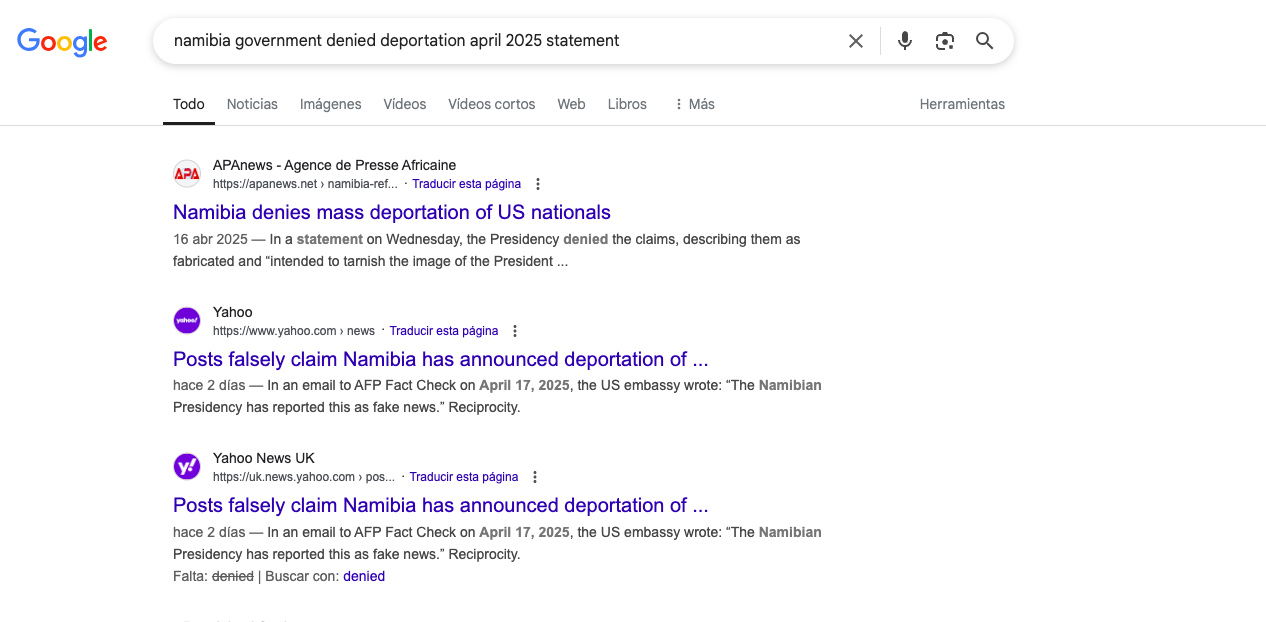Start voice search with microphone icon
The width and height of the screenshot is (1266, 622).
point(905,41)
